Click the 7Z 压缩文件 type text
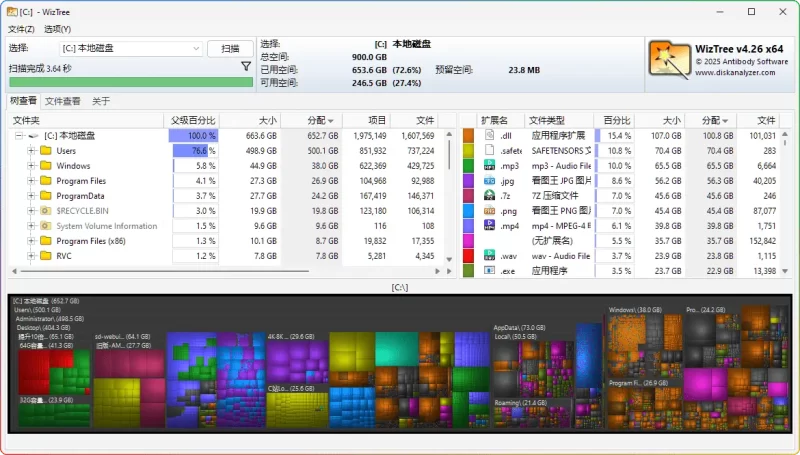The image size is (800, 455). (555, 195)
